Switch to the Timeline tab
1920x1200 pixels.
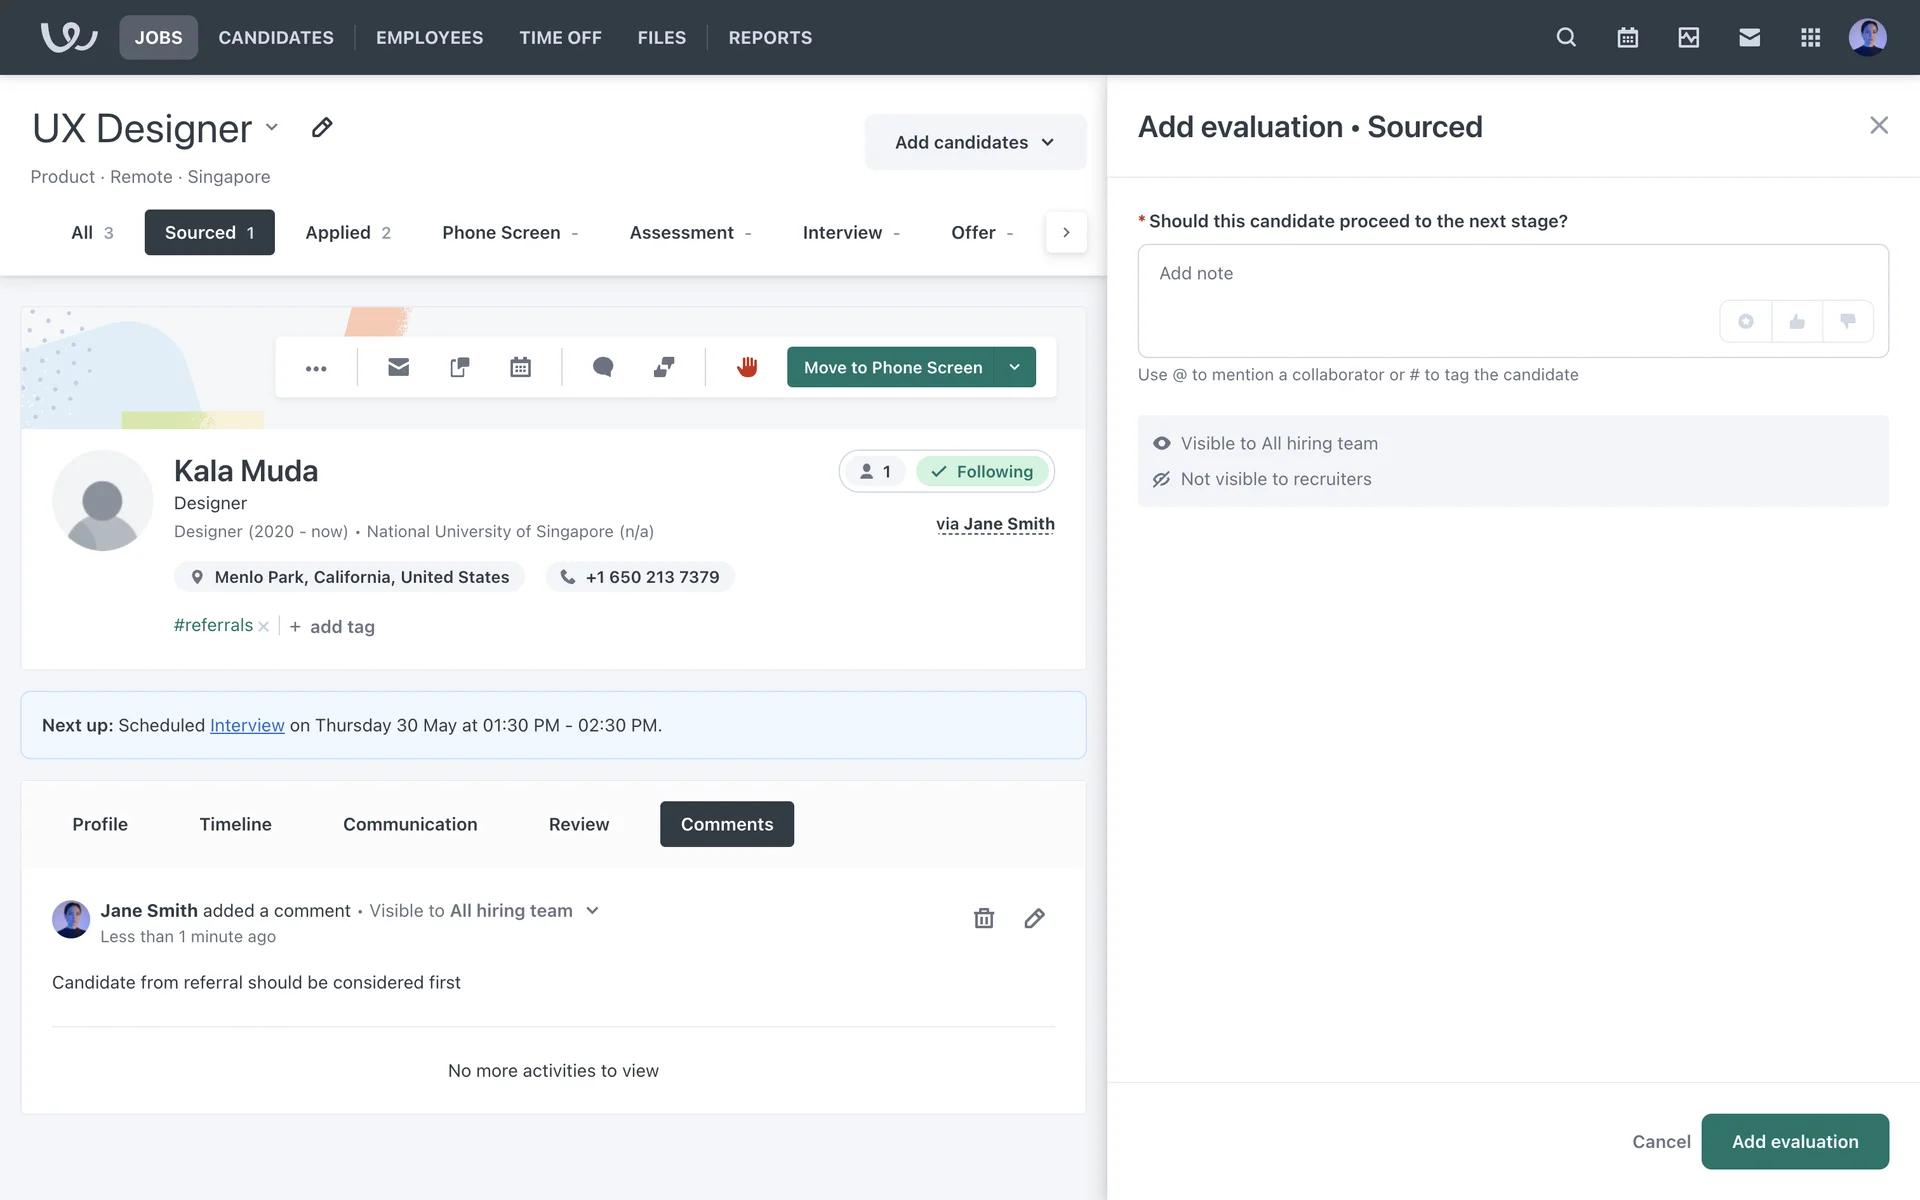pos(235,824)
